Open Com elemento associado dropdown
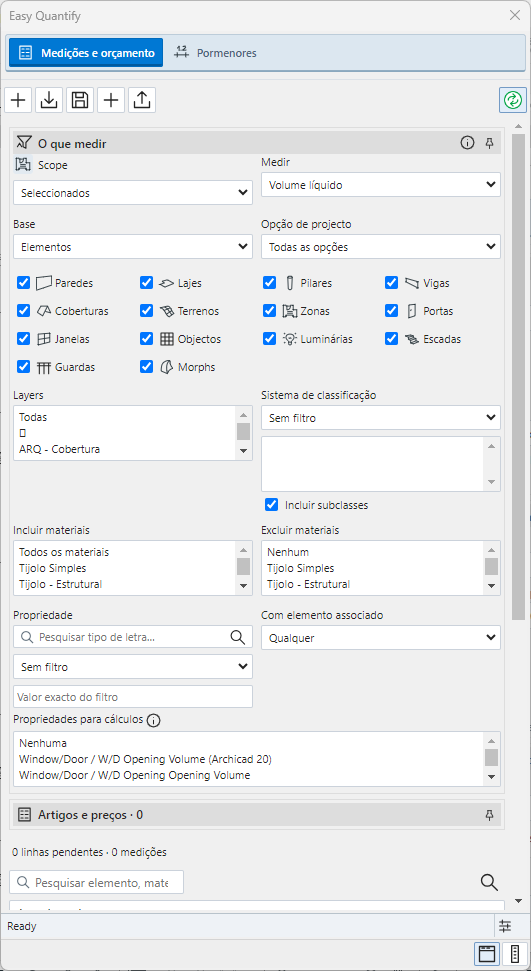Image resolution: width=531 pixels, height=971 pixels. pyautogui.click(x=380, y=637)
